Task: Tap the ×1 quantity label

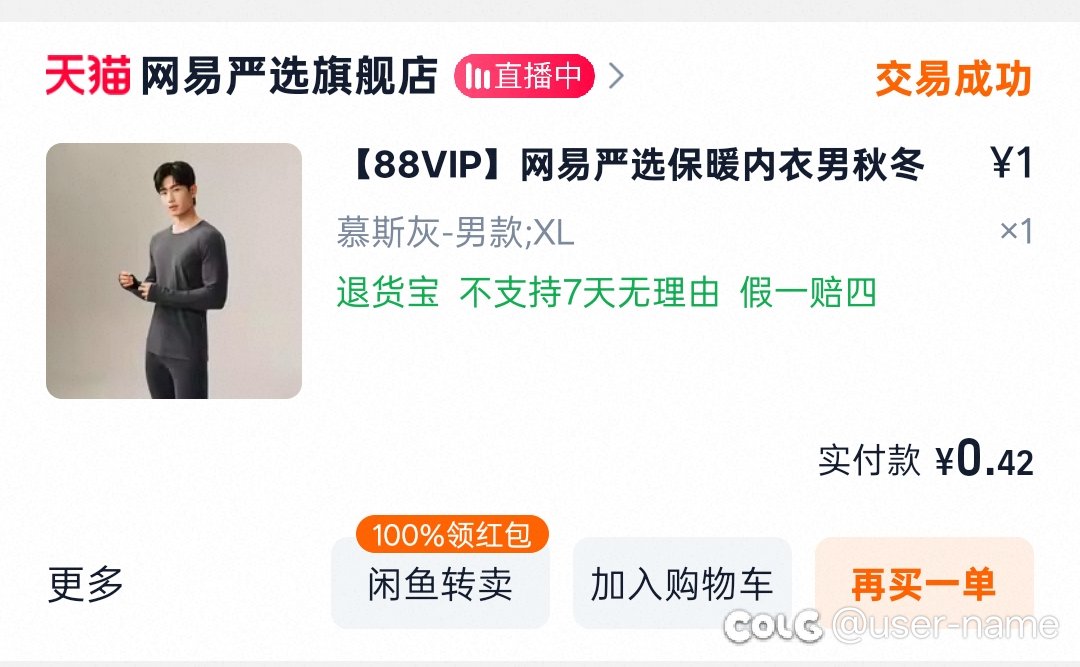Action: [1017, 231]
